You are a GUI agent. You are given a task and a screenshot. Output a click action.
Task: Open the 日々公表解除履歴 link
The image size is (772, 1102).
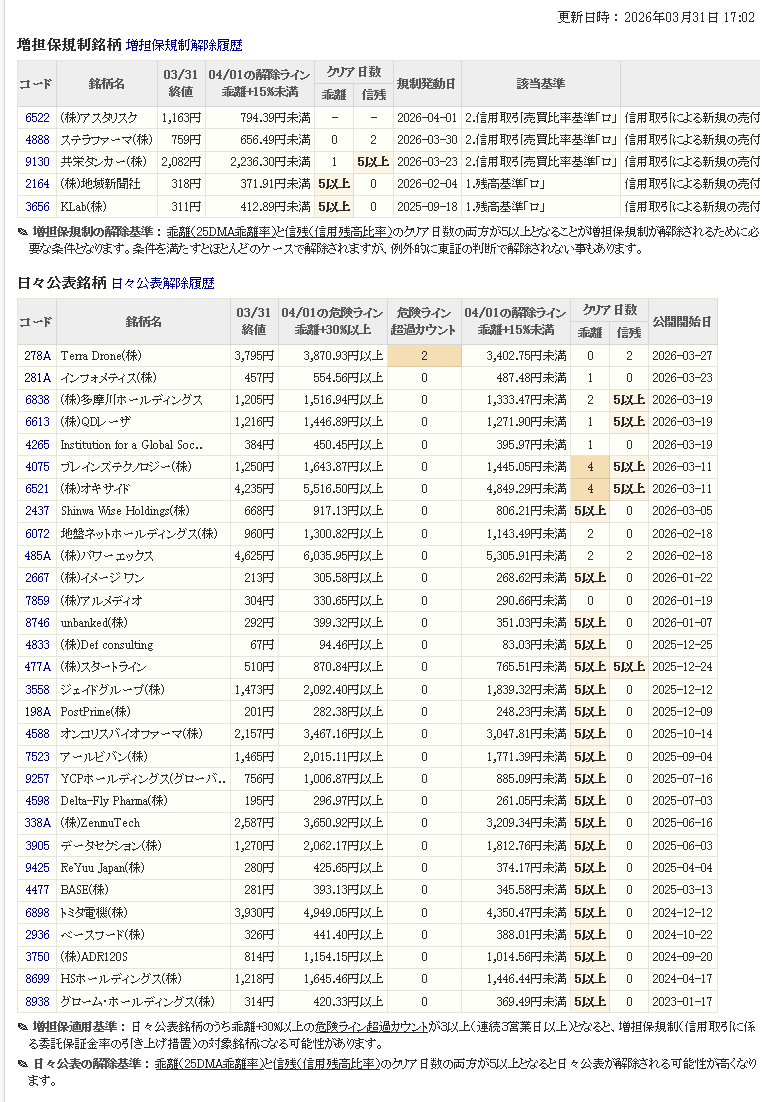(x=162, y=283)
